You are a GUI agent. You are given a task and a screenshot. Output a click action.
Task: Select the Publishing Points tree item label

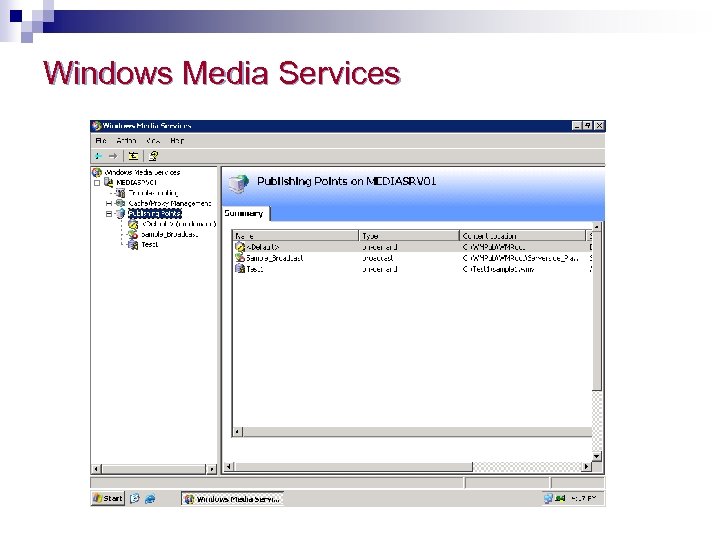[x=155, y=214]
